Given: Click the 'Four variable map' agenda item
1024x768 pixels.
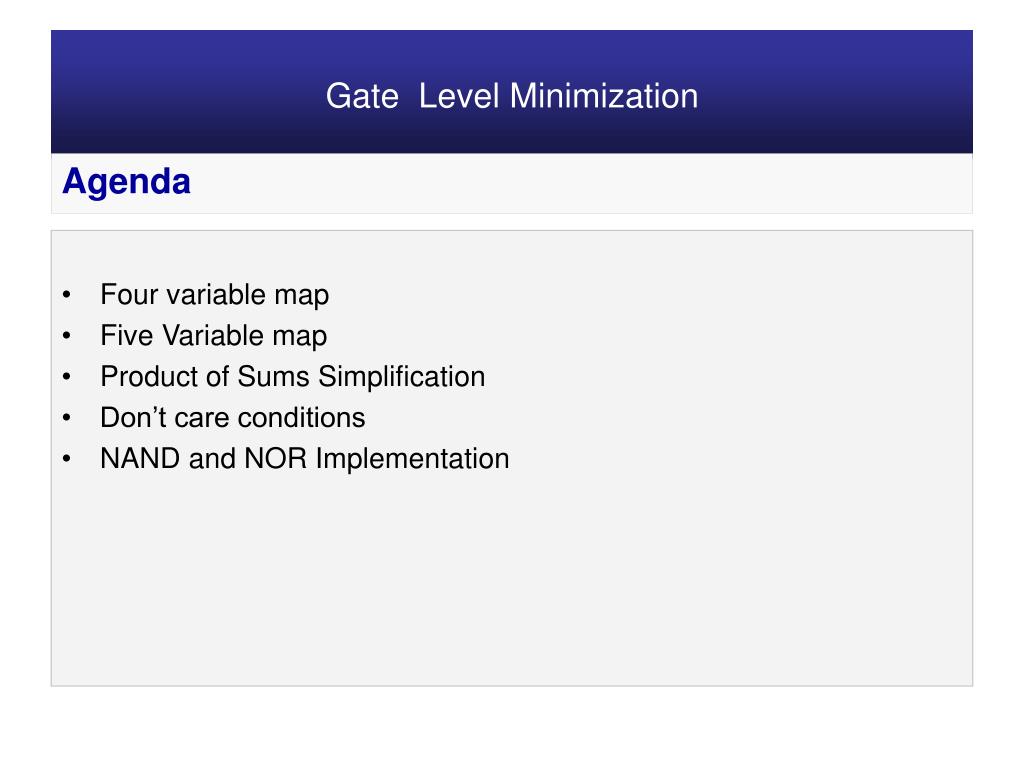Looking at the screenshot, I should click(214, 295).
